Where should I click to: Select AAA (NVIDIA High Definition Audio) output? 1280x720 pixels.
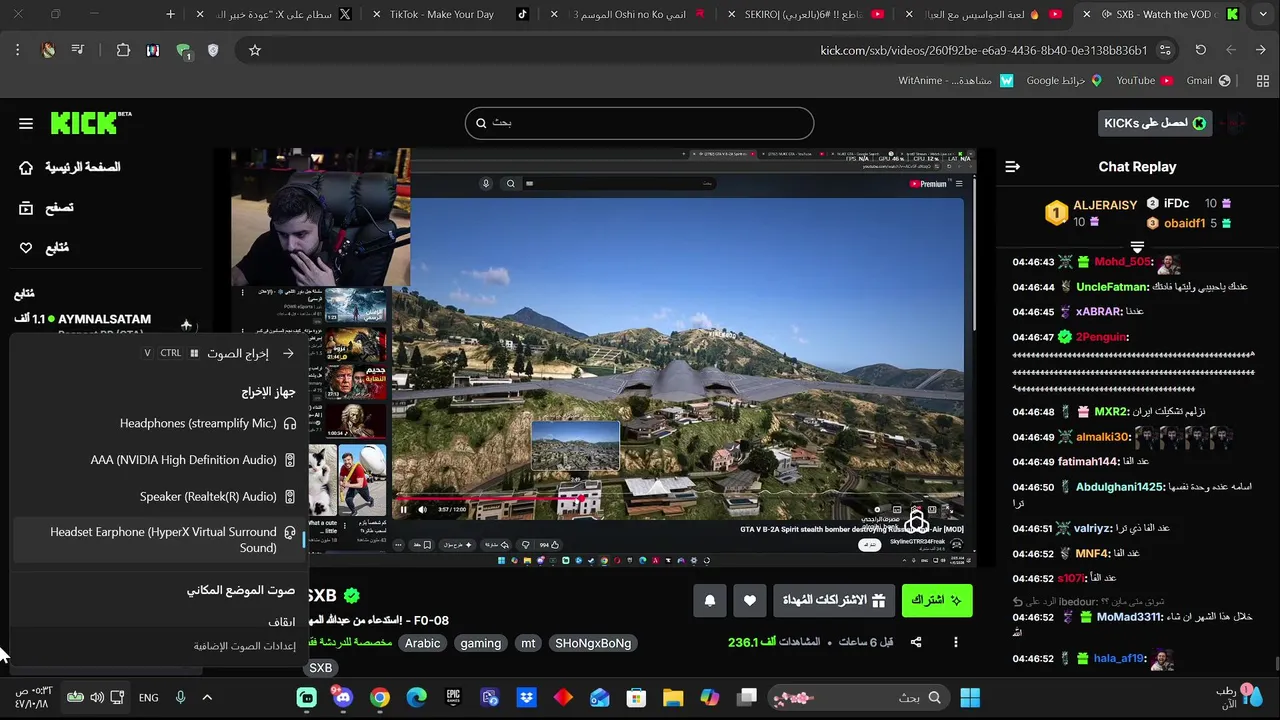click(x=160, y=460)
